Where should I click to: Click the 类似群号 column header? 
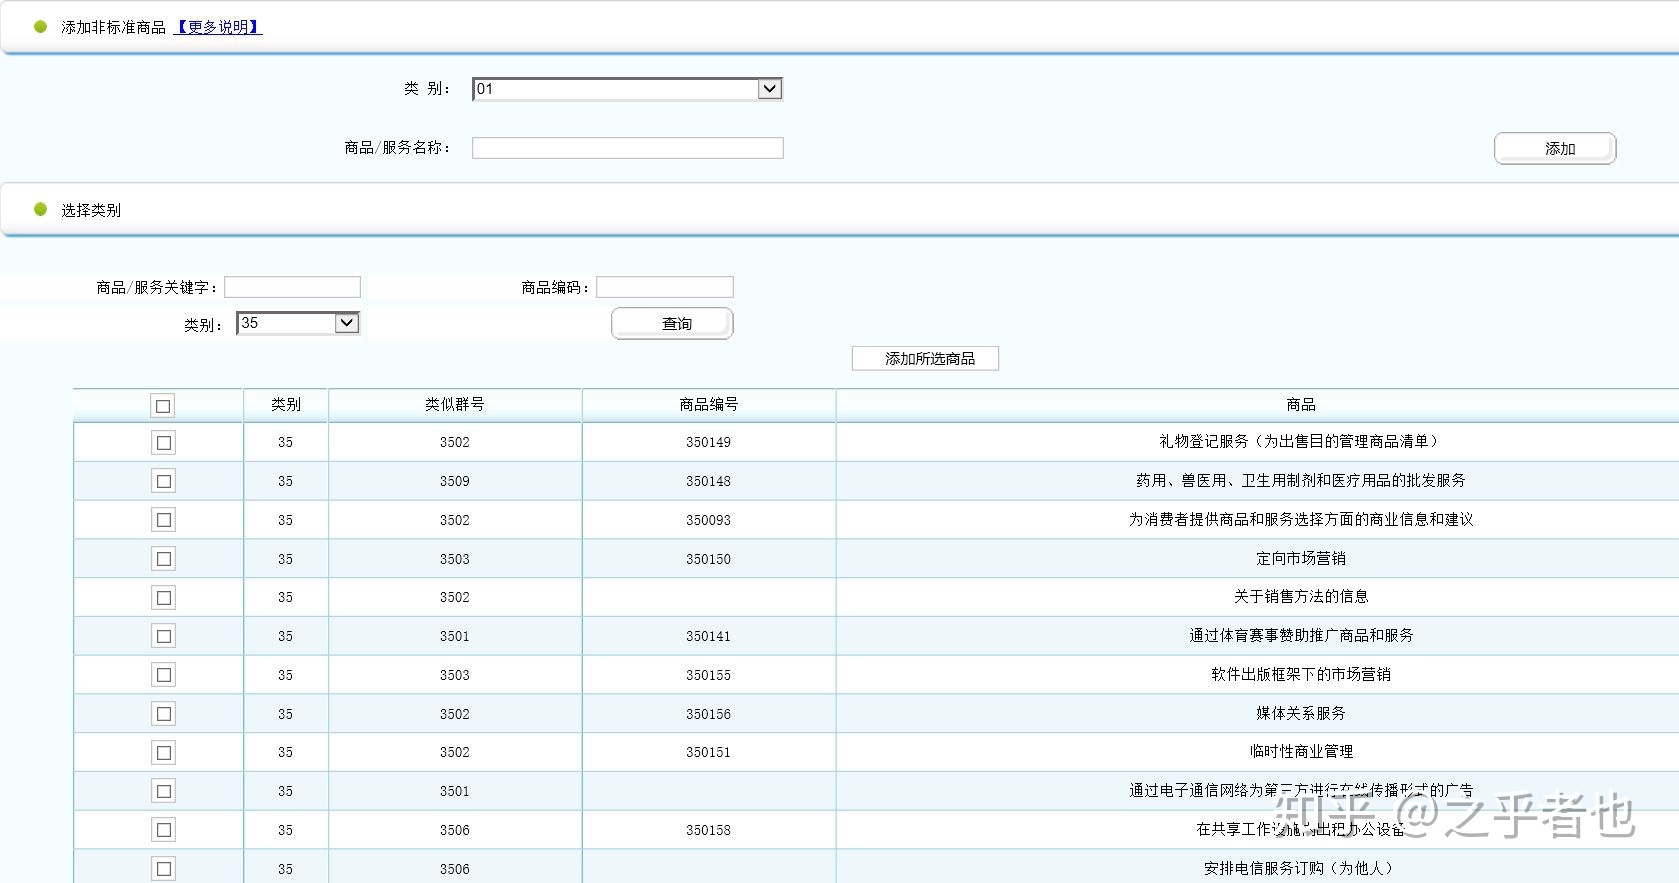pos(454,404)
